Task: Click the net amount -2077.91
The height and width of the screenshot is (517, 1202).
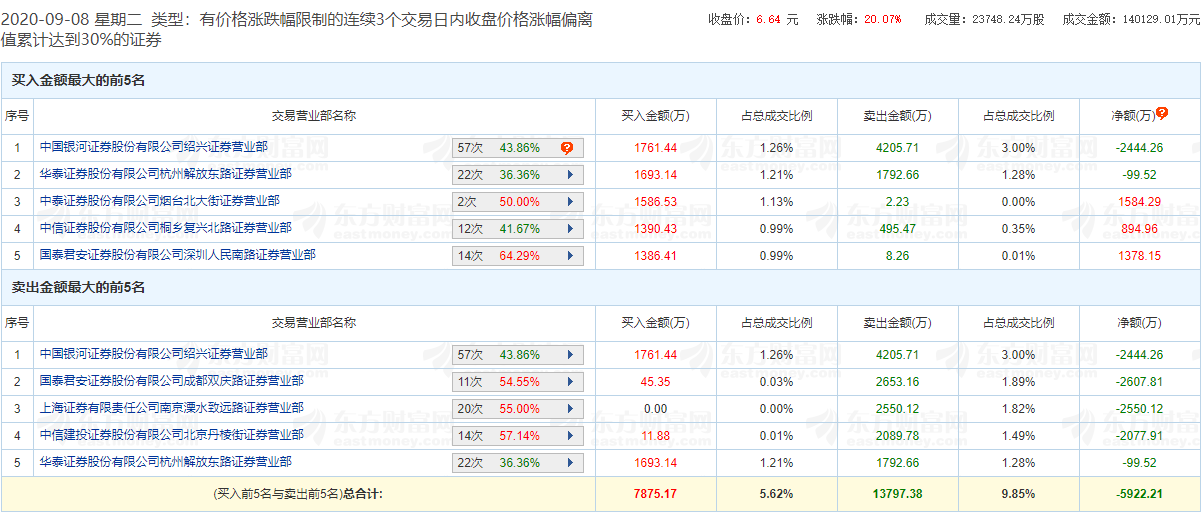Action: 1139,436
